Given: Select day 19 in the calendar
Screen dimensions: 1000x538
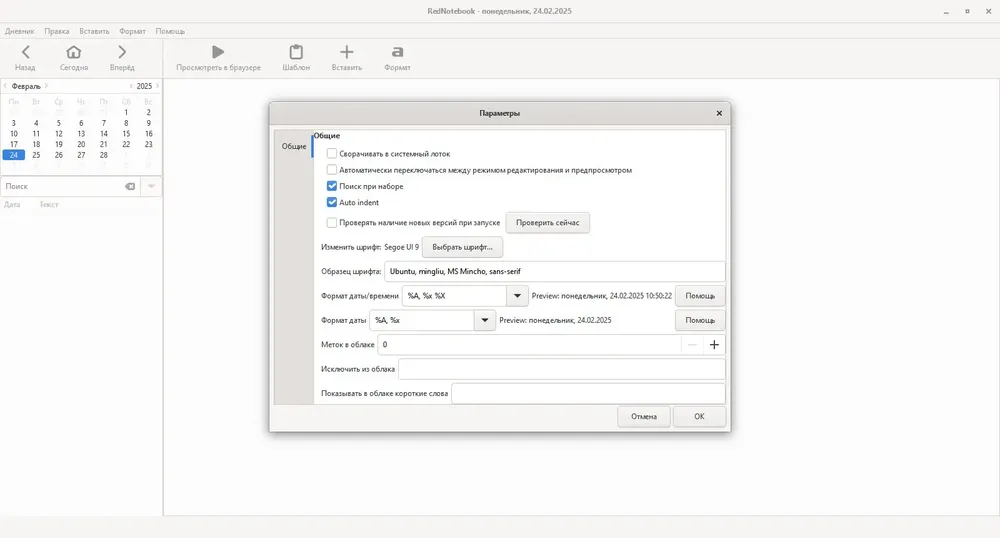Looking at the screenshot, I should (x=59, y=144).
